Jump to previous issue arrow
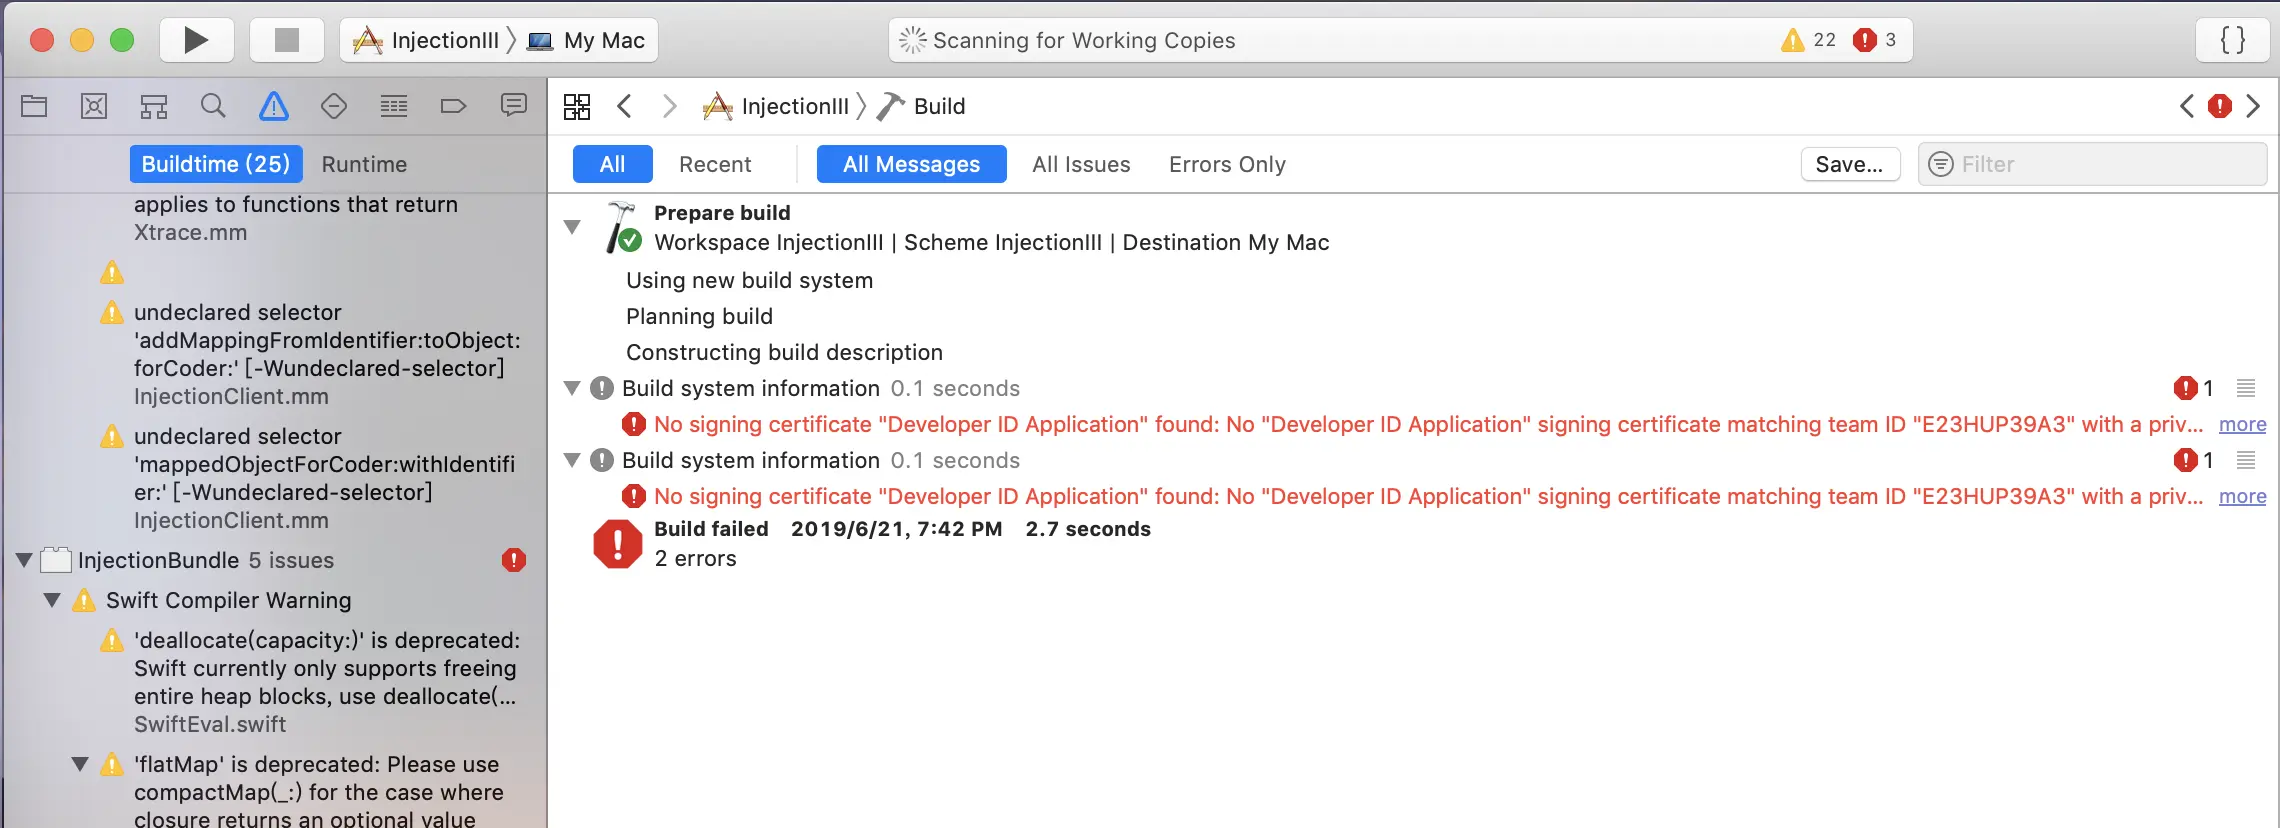 pyautogui.click(x=2187, y=106)
